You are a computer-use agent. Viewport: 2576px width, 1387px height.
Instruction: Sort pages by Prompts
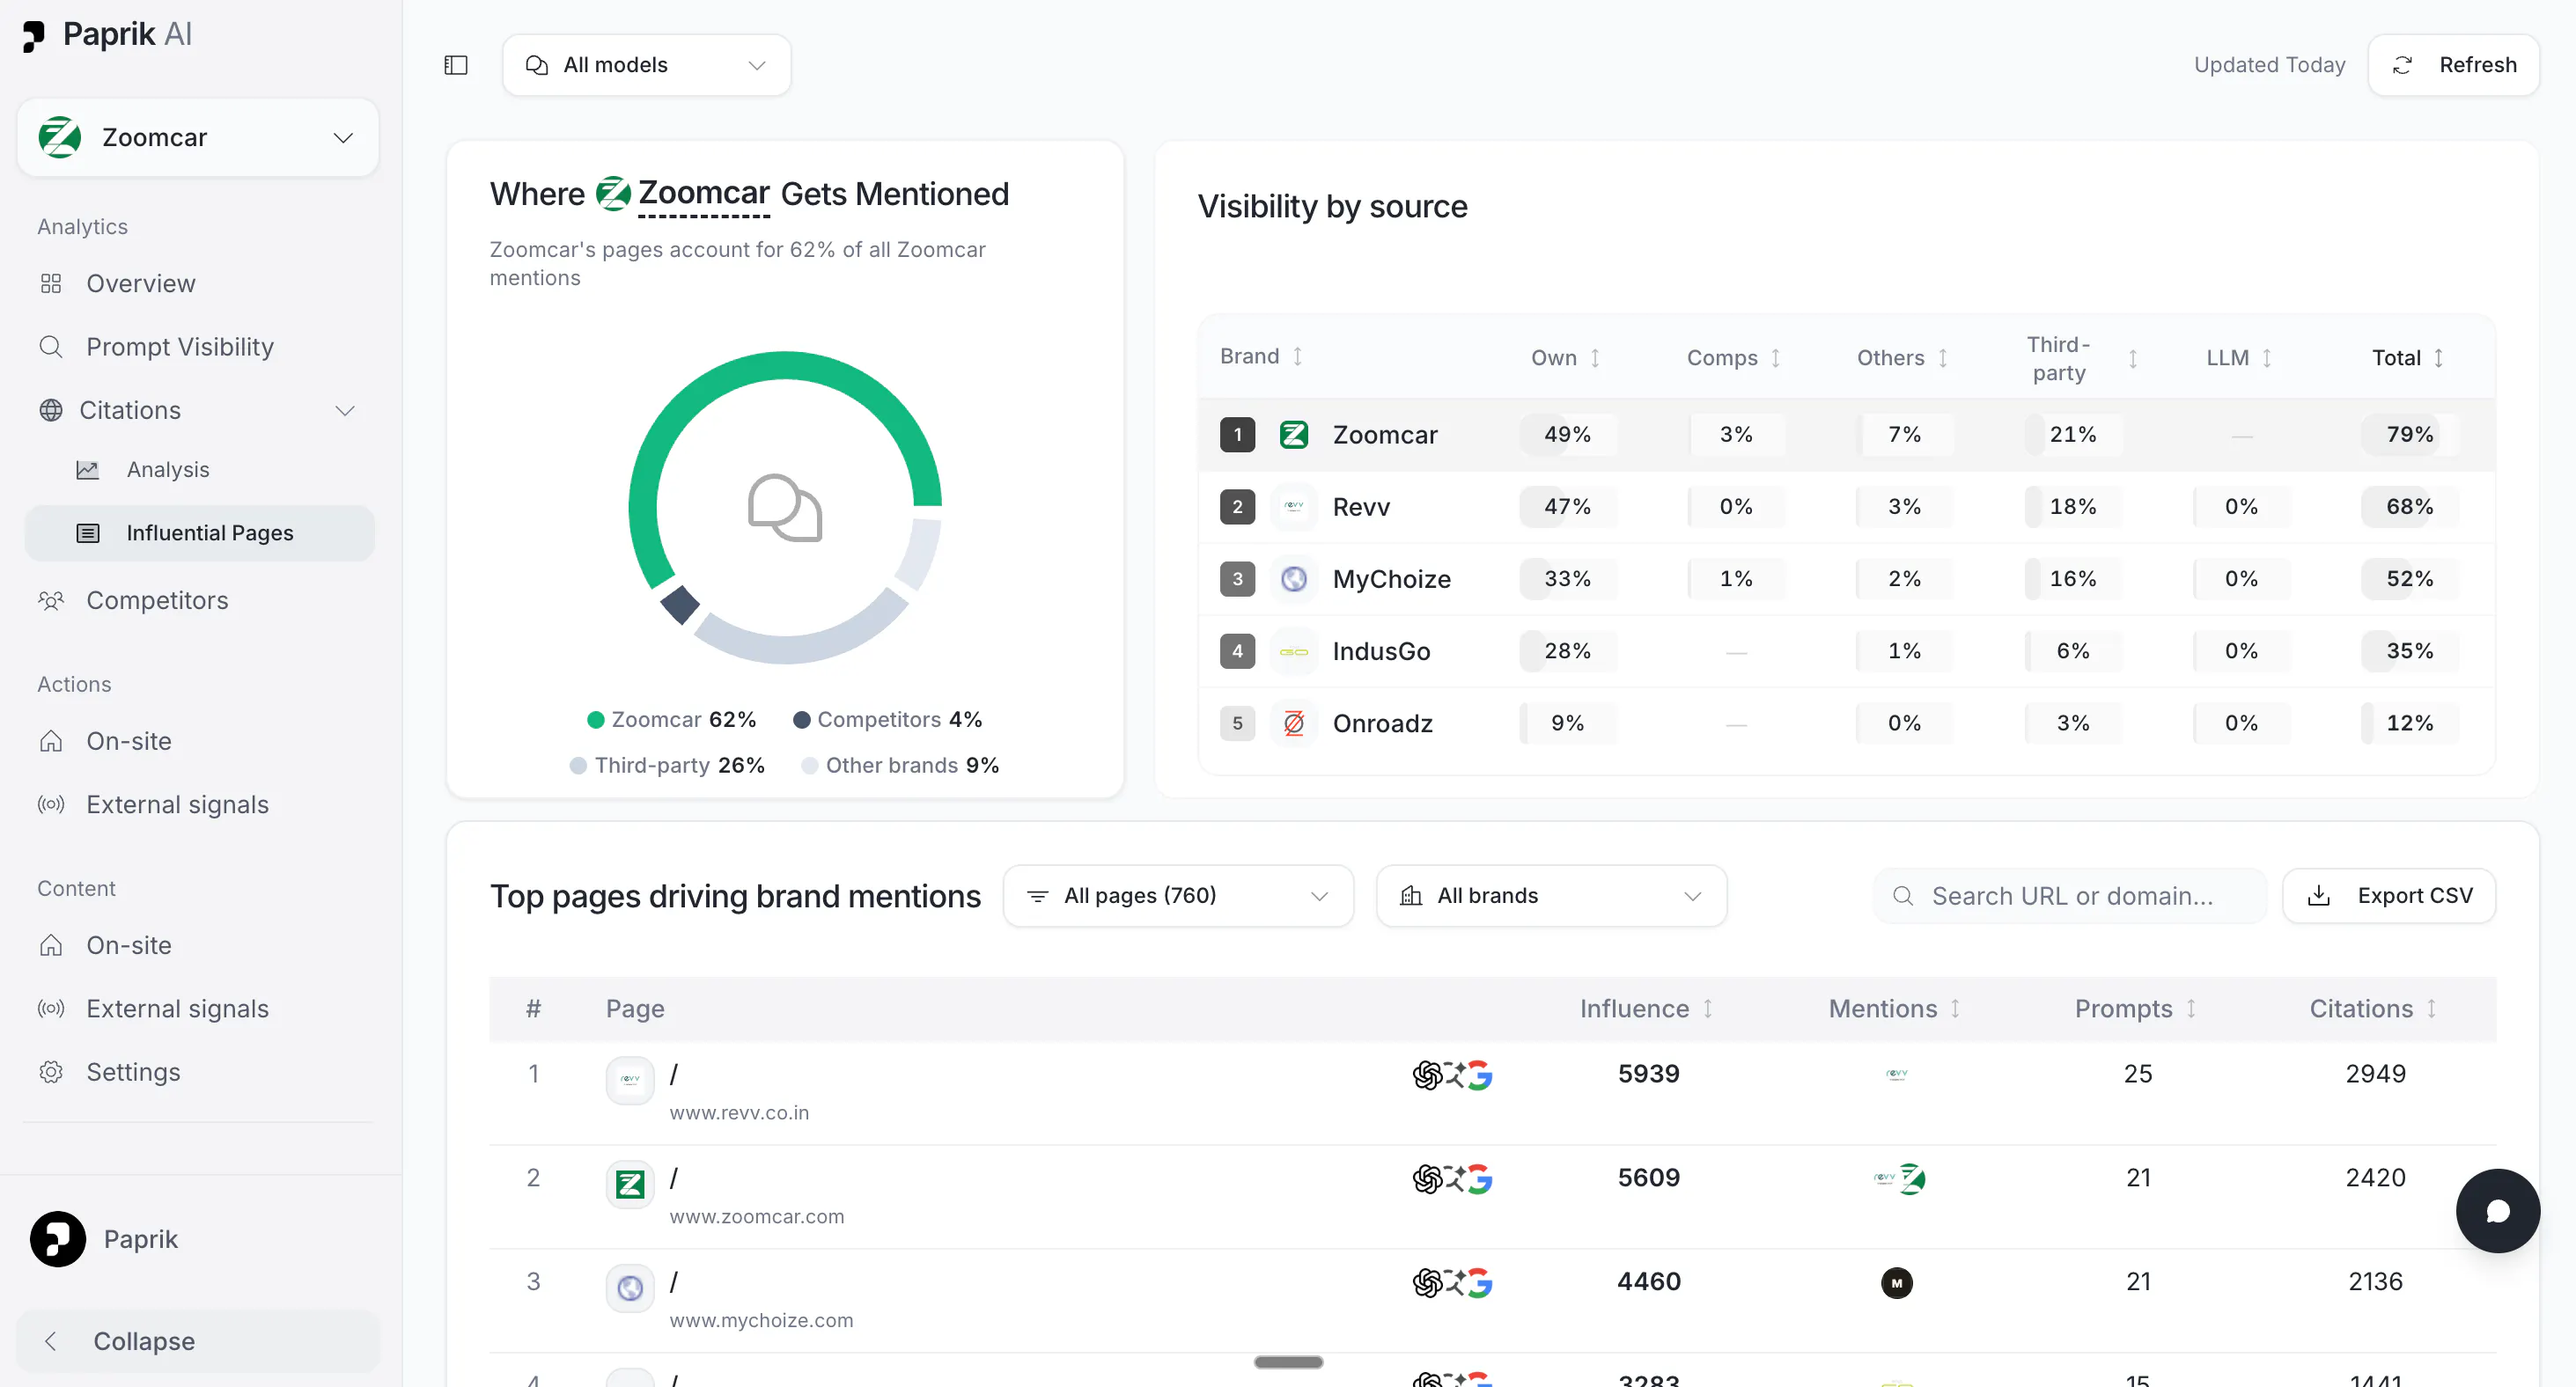(x=2191, y=1009)
